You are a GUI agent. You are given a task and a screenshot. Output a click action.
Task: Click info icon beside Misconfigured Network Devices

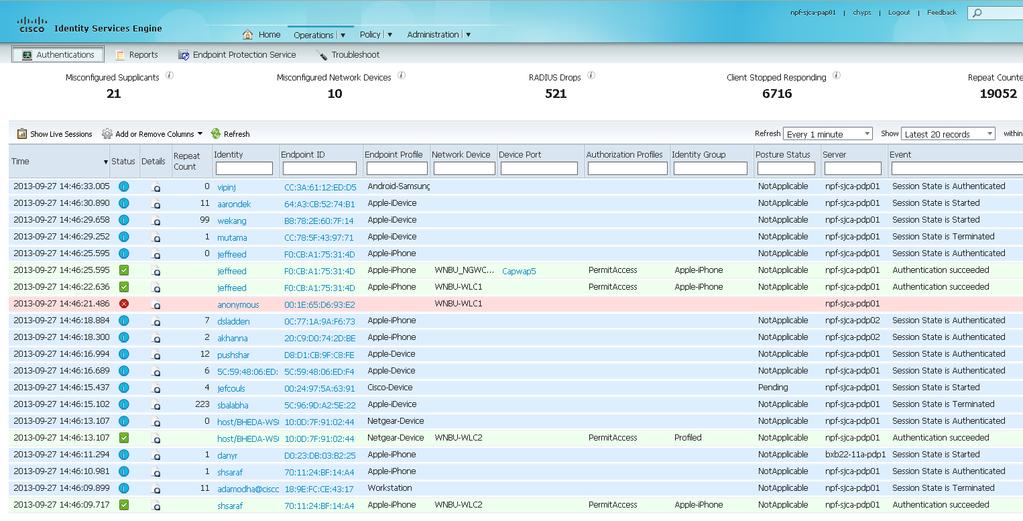(x=401, y=76)
